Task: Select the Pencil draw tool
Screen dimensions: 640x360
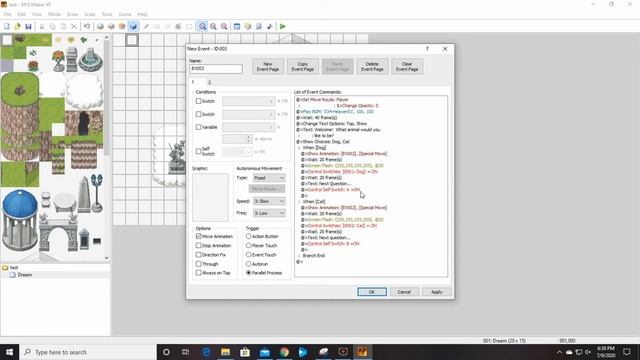Action: click(146, 27)
